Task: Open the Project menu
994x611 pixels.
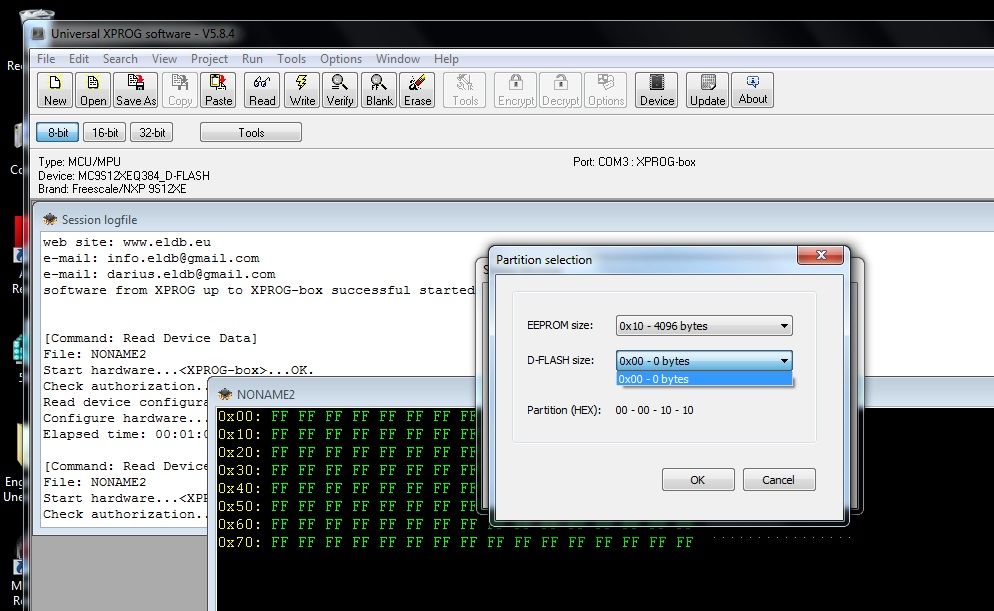Action: [209, 59]
